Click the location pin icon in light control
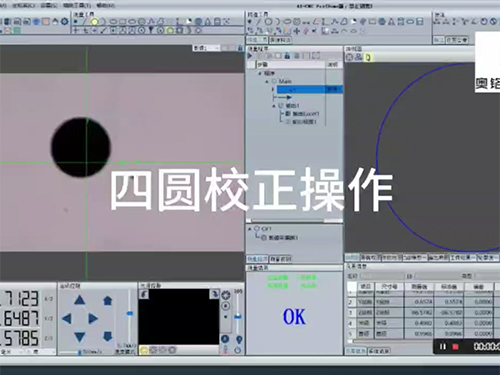The image size is (500, 375). click(x=239, y=340)
